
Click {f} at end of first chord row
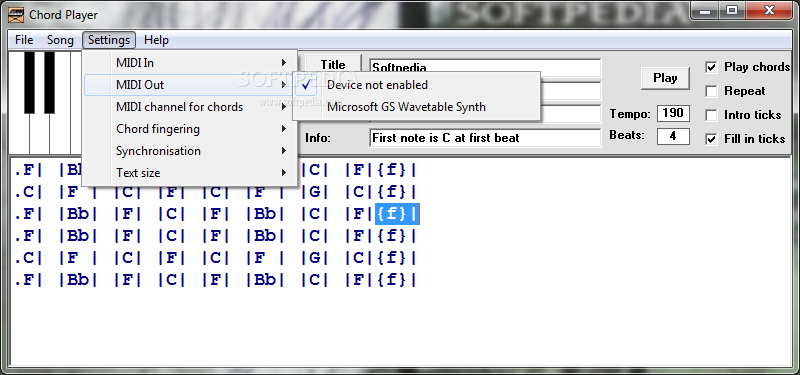(392, 170)
